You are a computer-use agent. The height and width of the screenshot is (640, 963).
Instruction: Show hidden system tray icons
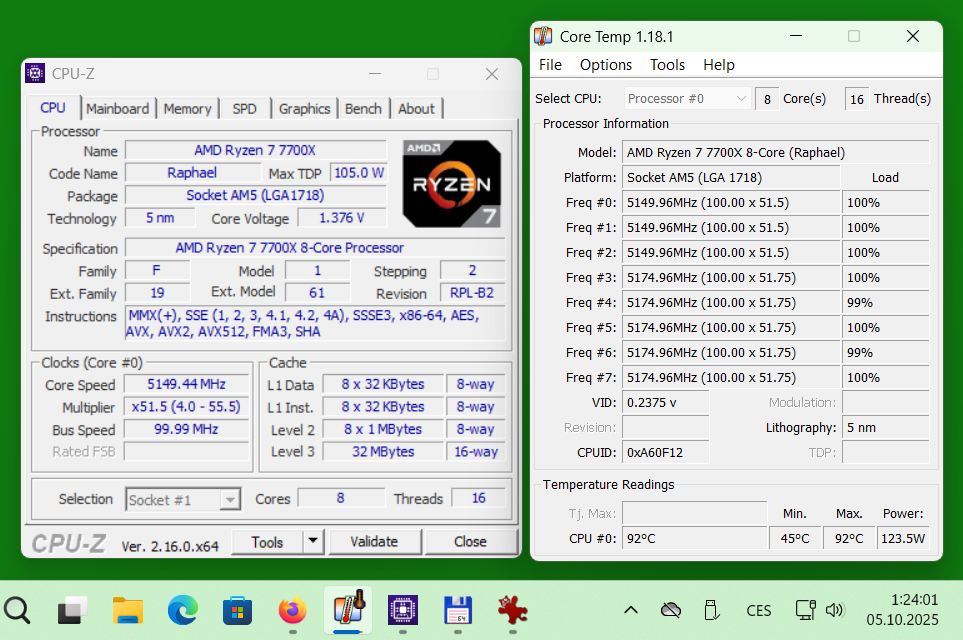pos(631,610)
